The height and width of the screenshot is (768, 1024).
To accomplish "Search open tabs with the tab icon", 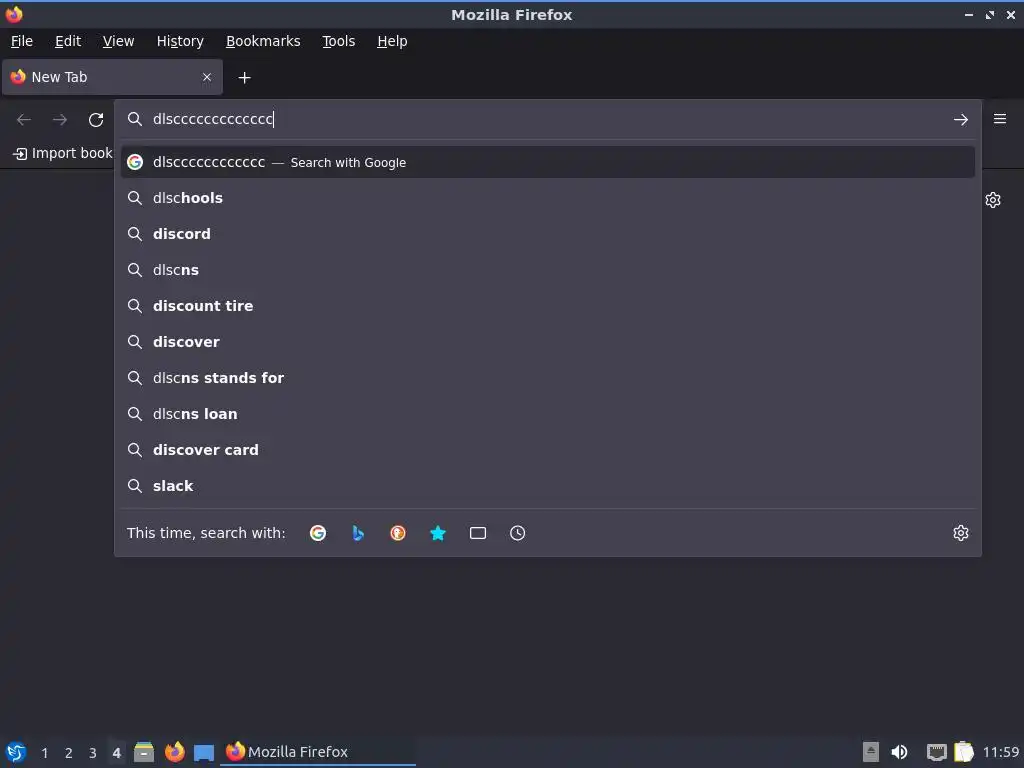I will [477, 533].
